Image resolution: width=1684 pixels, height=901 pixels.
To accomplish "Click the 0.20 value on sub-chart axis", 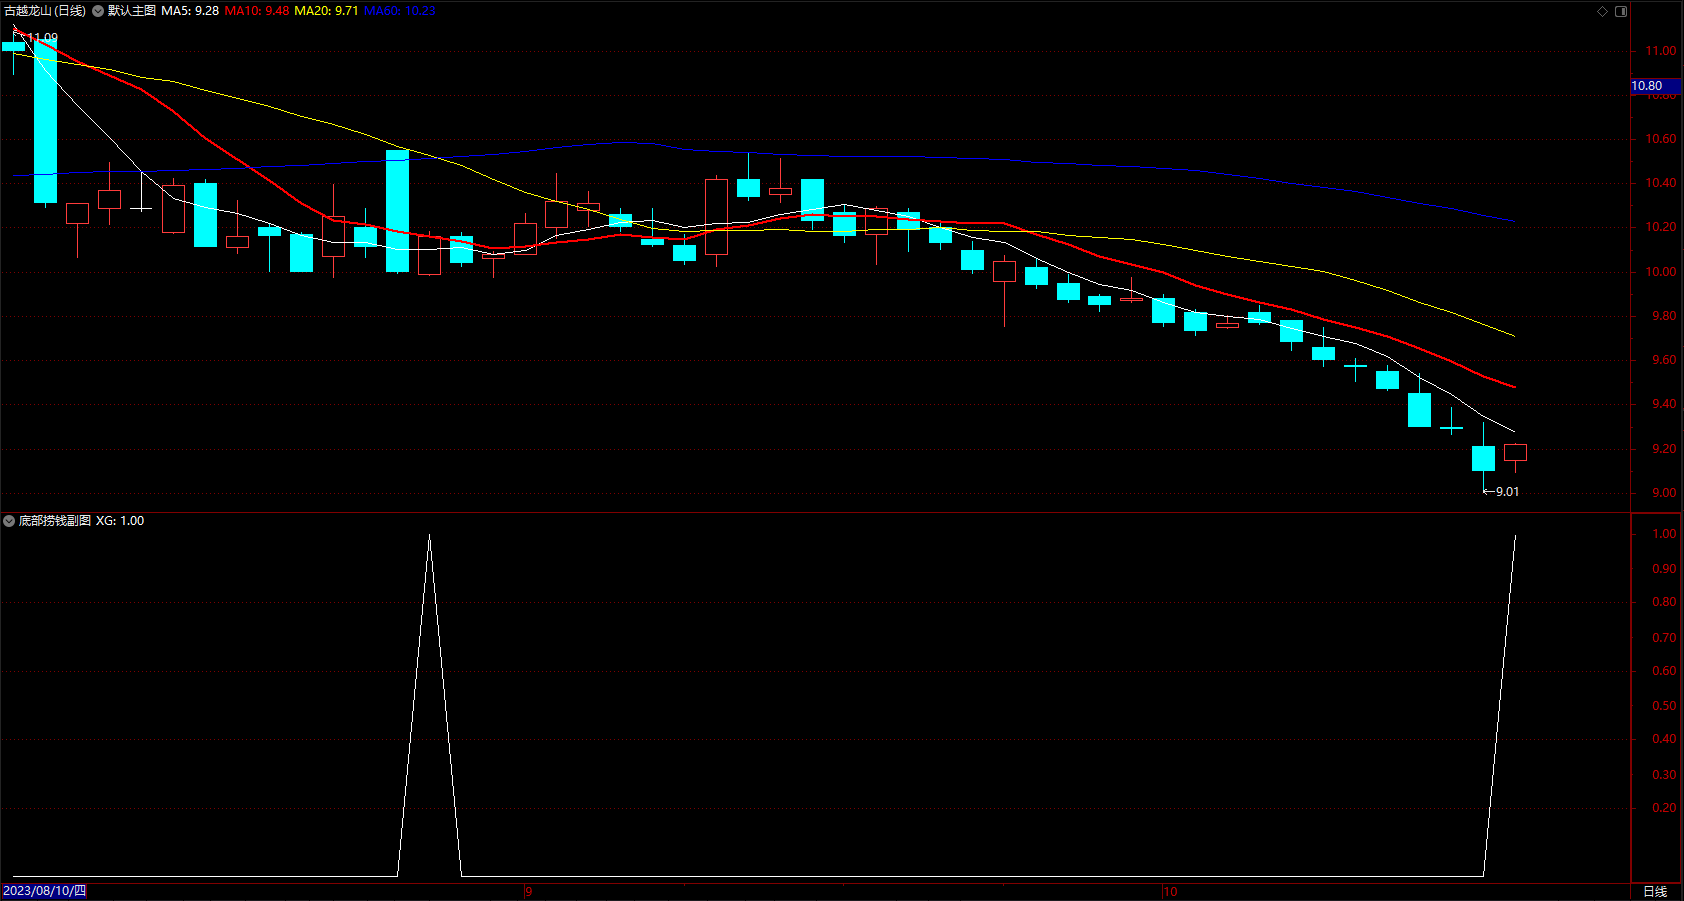I will (x=1664, y=808).
